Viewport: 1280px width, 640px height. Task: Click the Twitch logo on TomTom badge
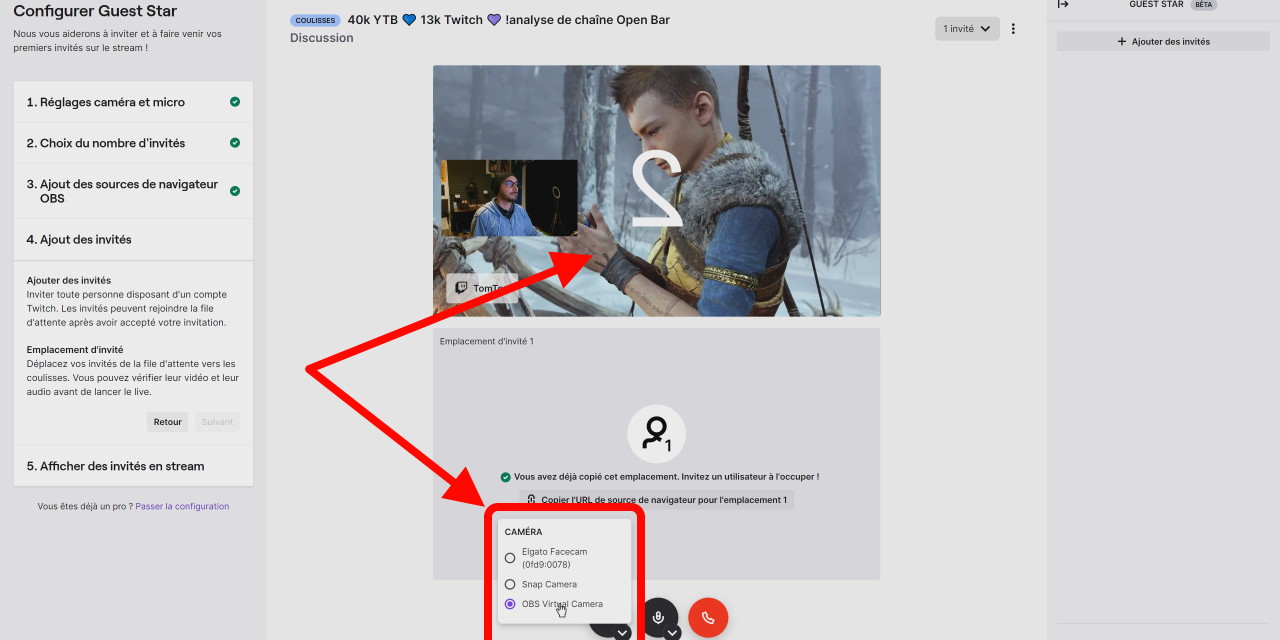click(461, 288)
